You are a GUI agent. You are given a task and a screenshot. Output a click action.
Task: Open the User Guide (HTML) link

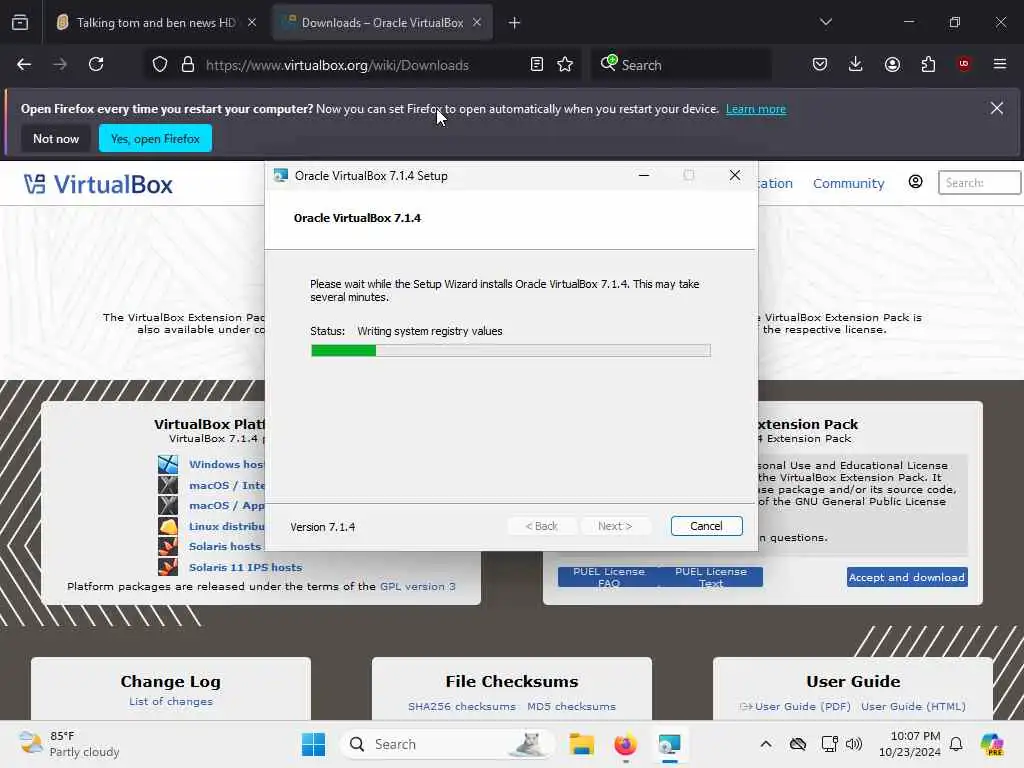[913, 707]
